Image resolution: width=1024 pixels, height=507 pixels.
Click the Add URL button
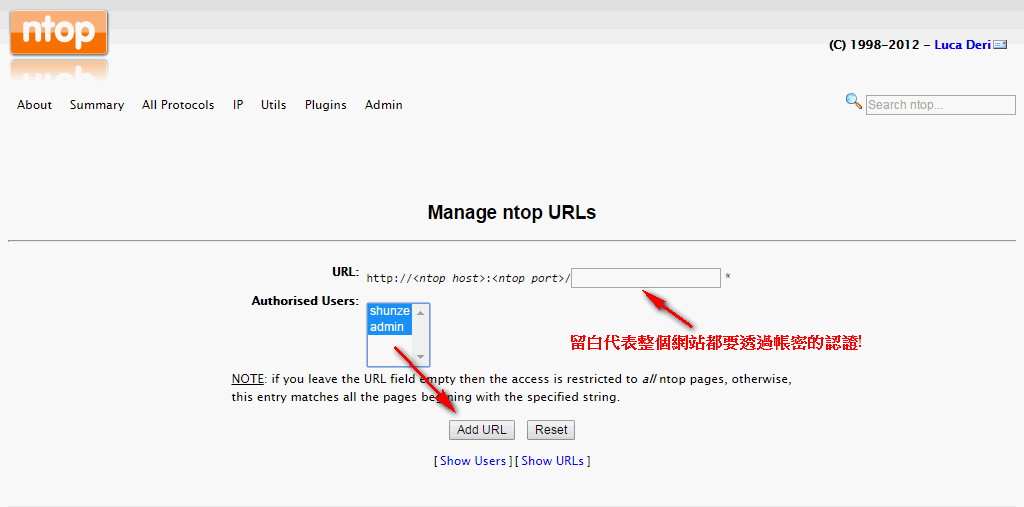click(x=482, y=430)
